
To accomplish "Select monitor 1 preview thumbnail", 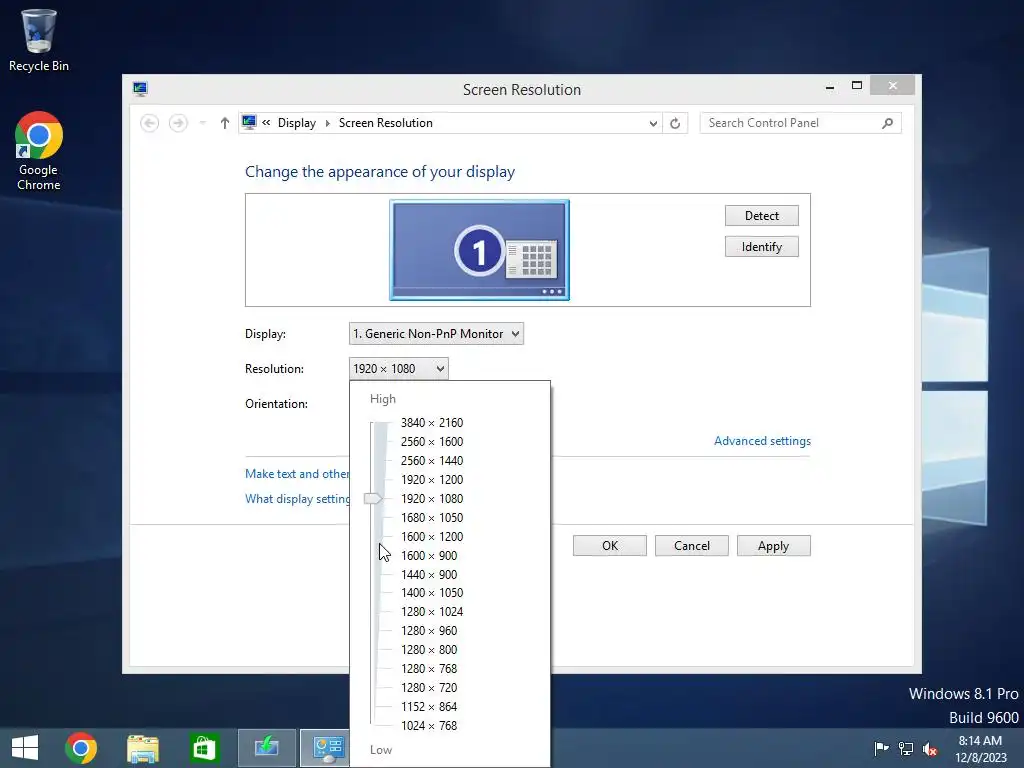I will pyautogui.click(x=479, y=250).
